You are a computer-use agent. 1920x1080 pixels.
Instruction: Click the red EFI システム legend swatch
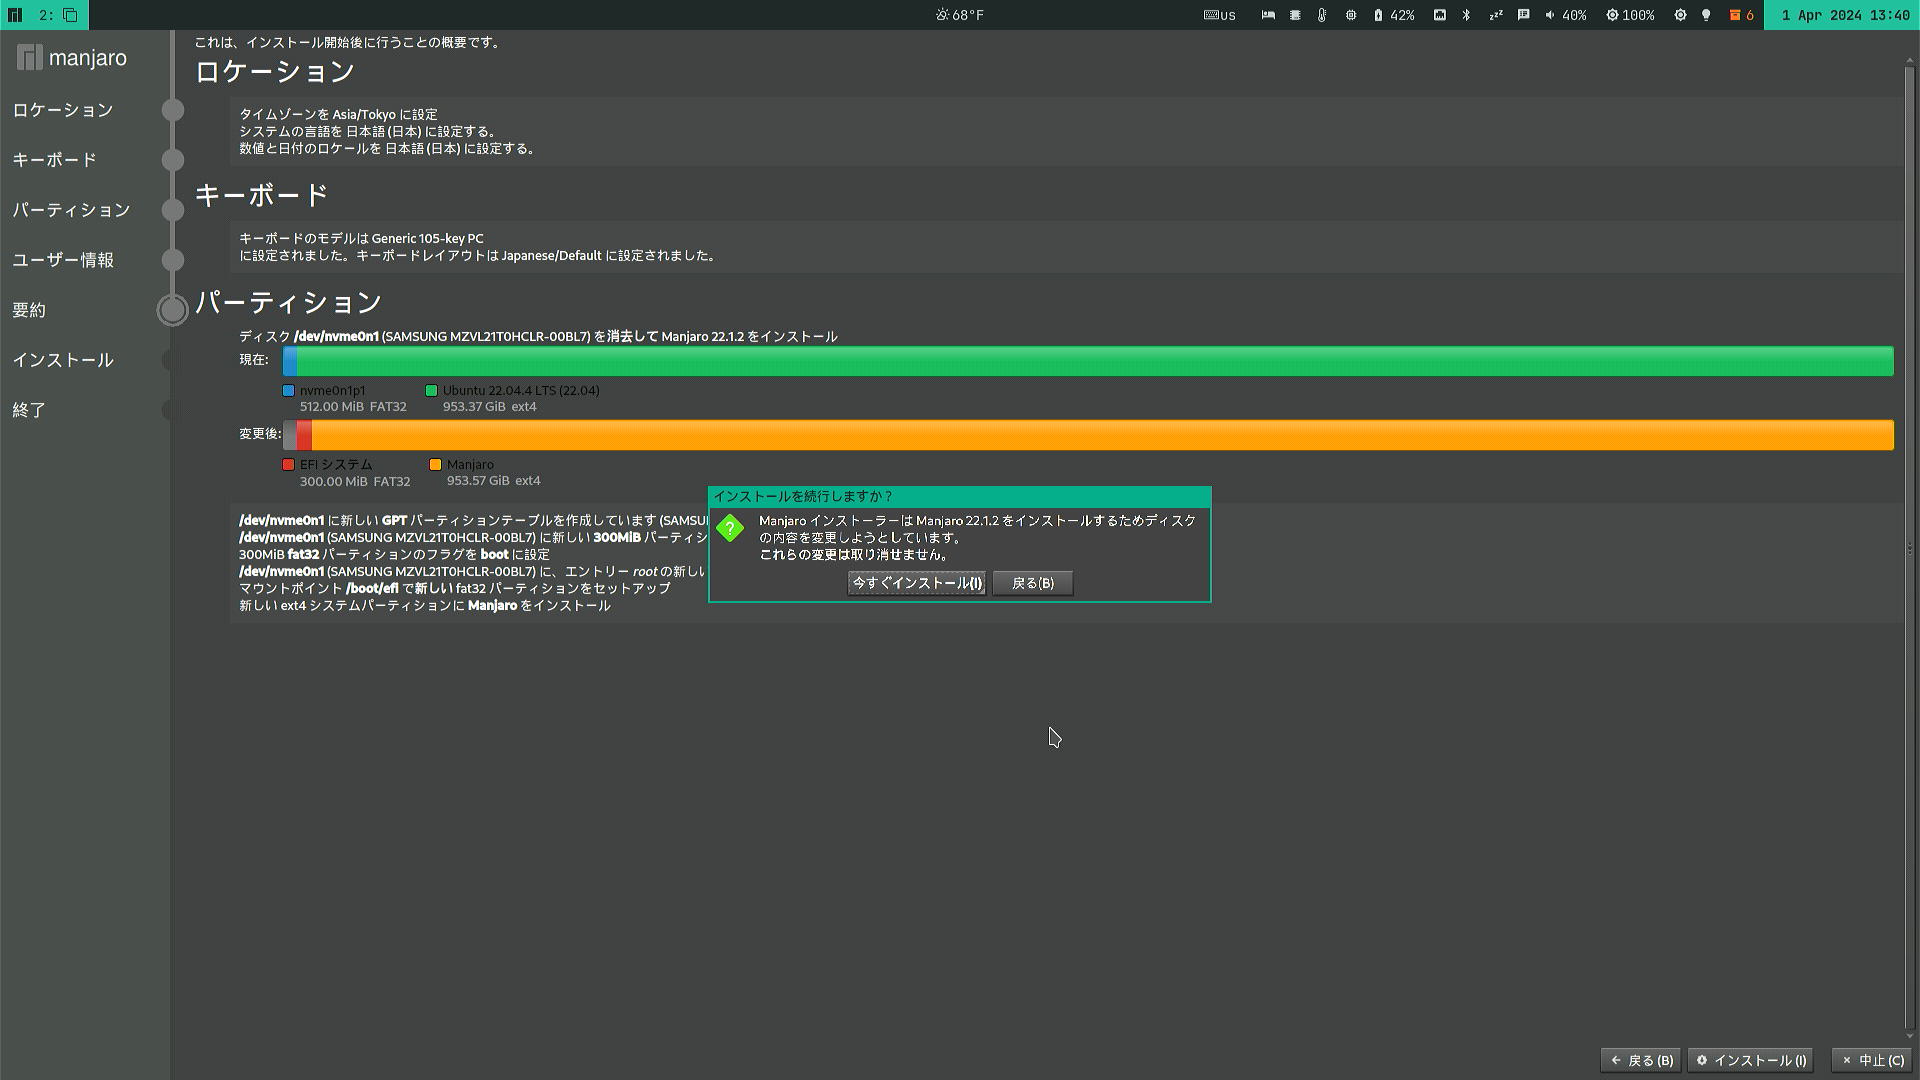[x=289, y=465]
